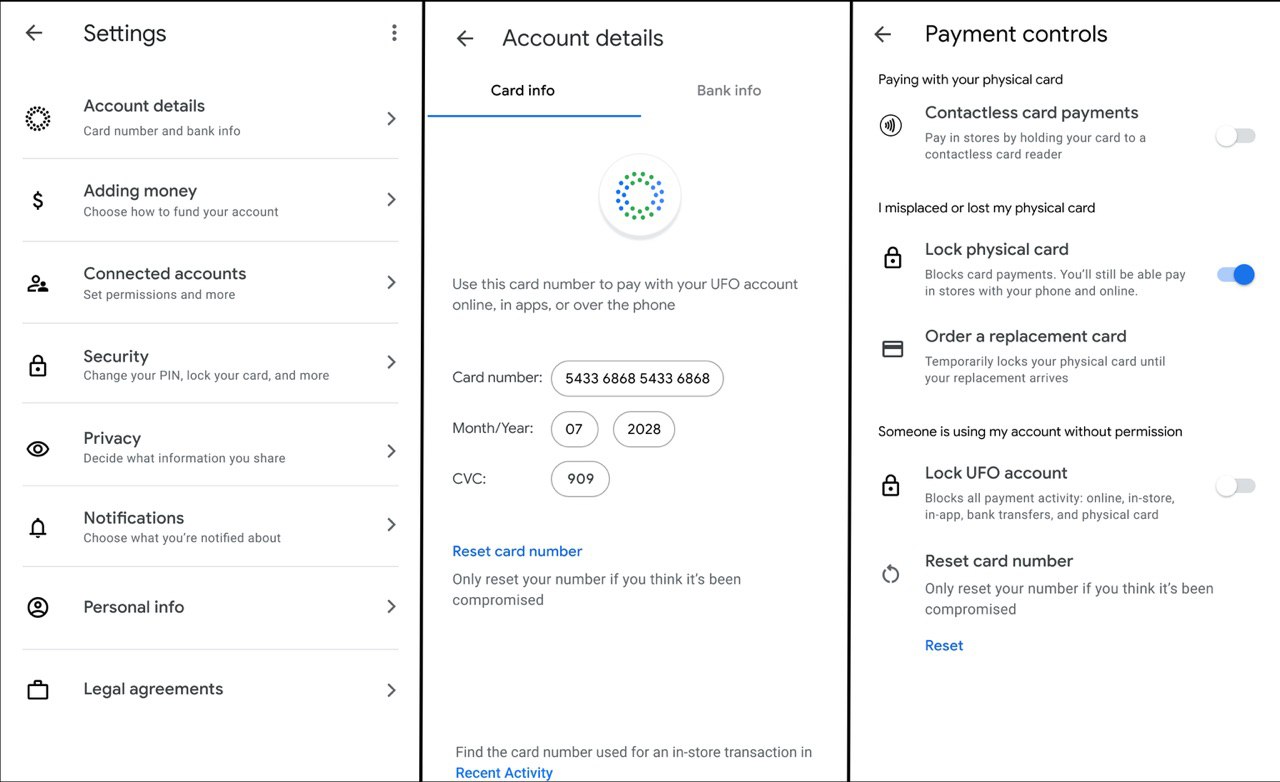Click the Privacy eye icon
This screenshot has height=782, width=1280.
tap(38, 449)
